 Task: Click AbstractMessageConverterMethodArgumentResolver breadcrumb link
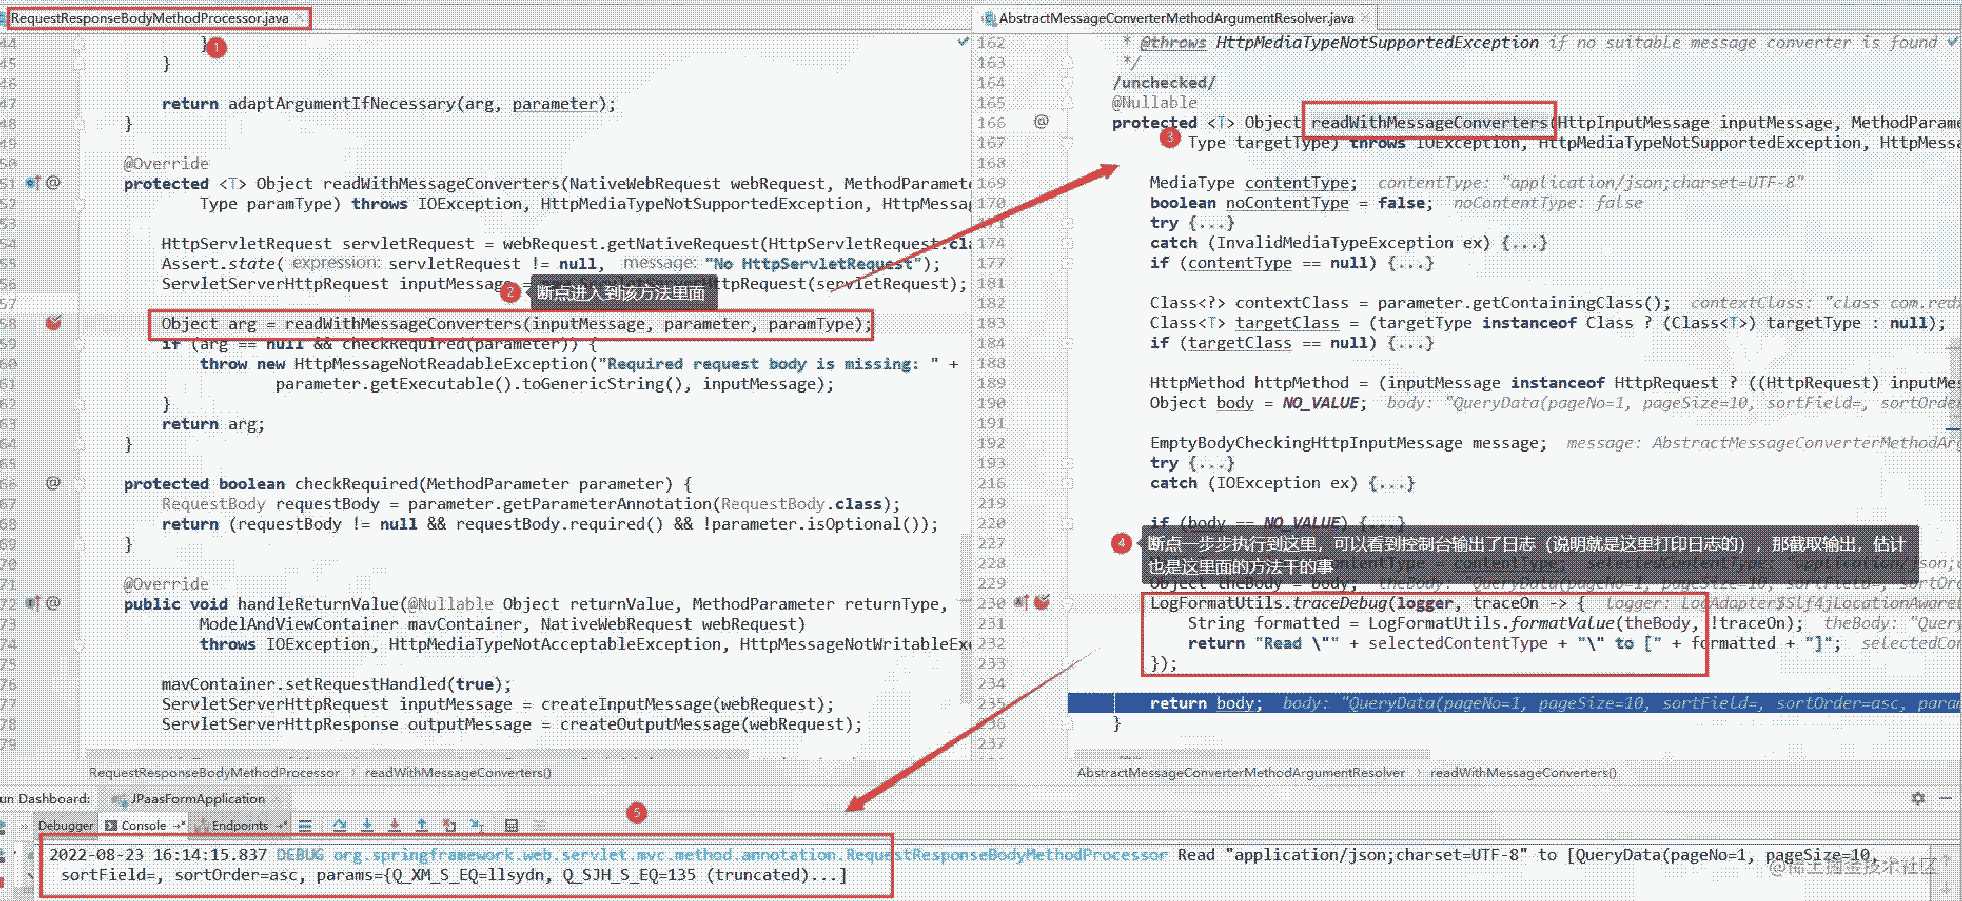tap(1240, 773)
